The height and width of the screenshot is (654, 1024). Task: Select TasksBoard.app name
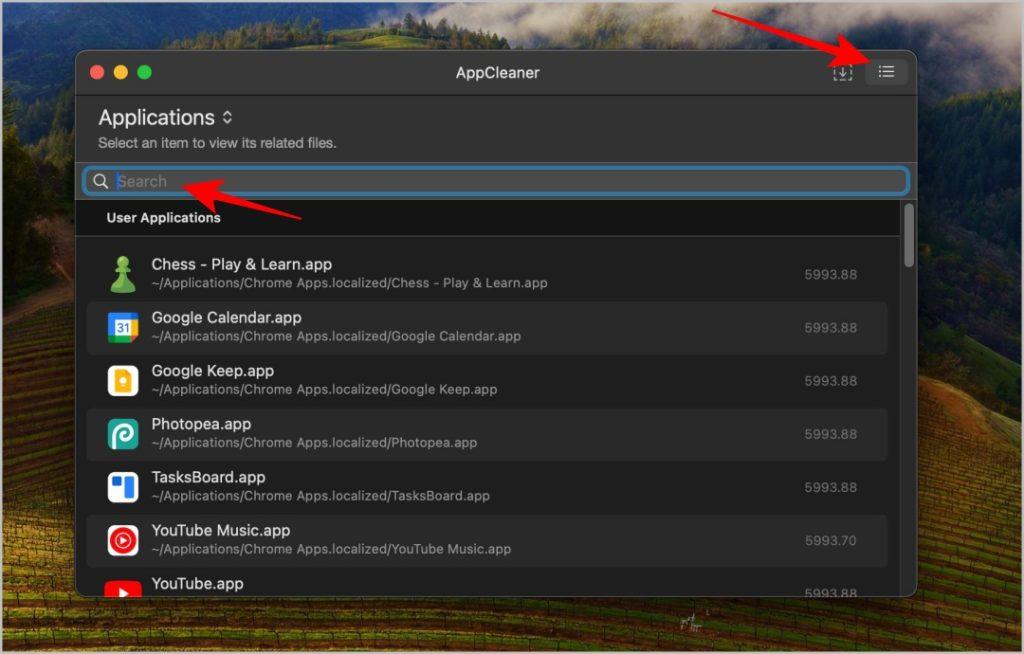point(208,477)
